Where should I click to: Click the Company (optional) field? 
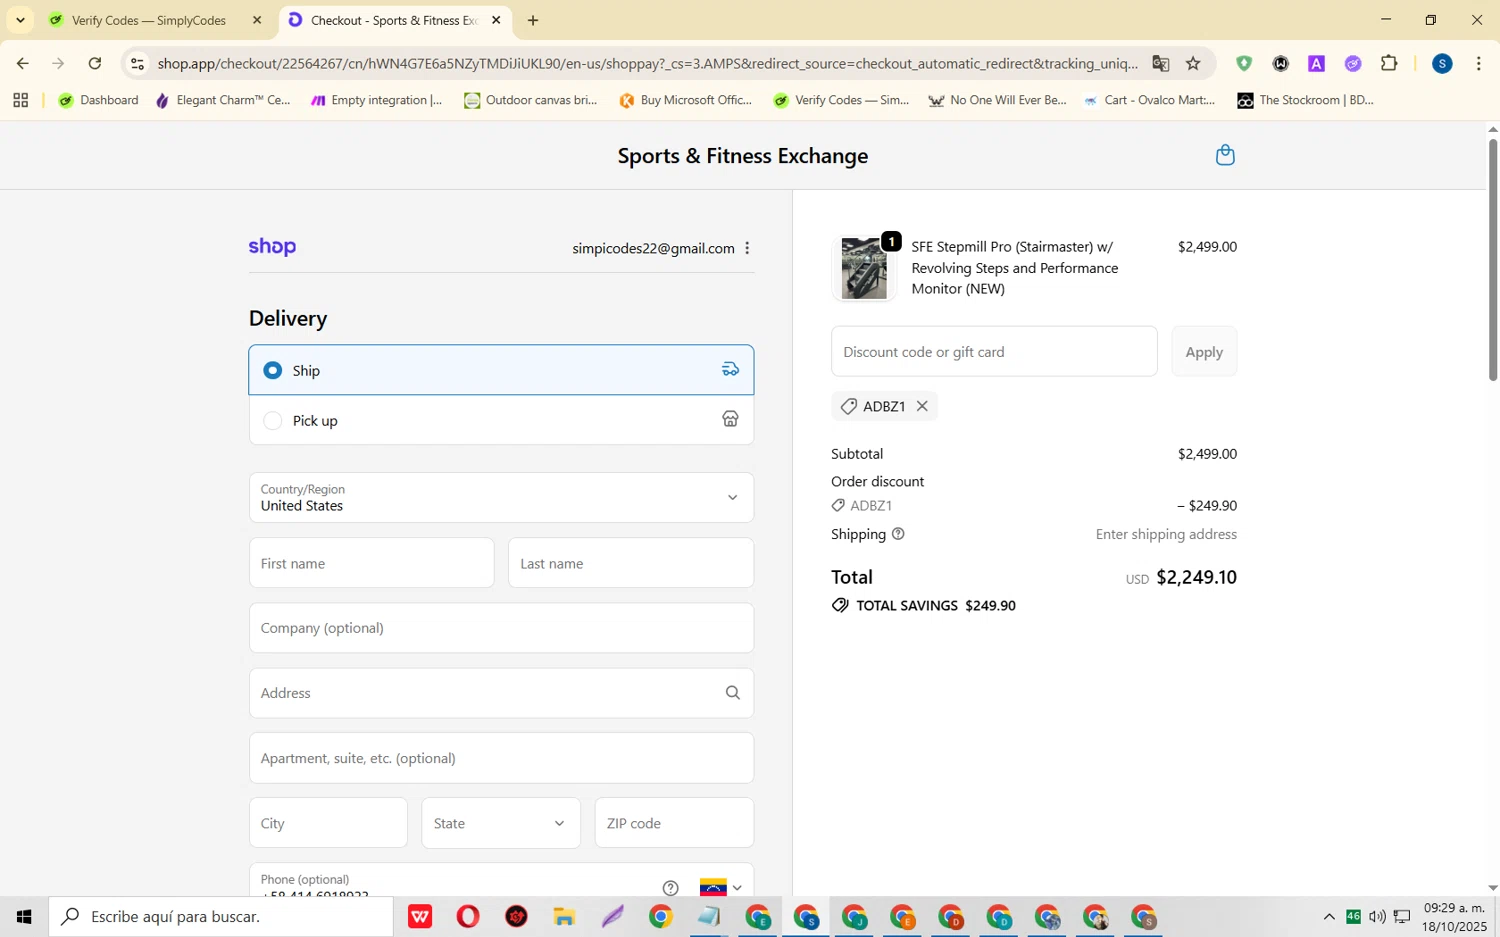501,628
